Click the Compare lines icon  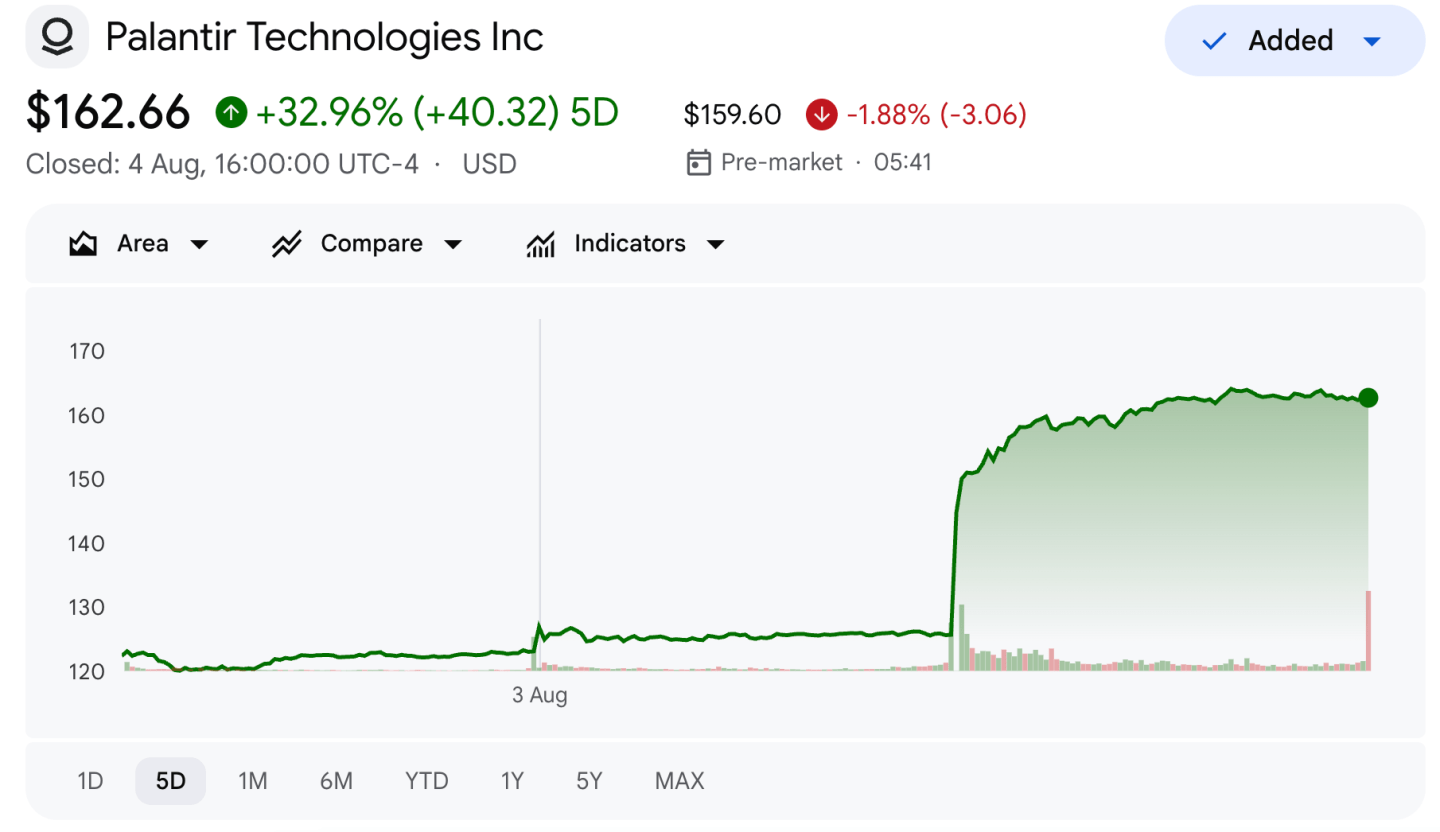(x=287, y=244)
